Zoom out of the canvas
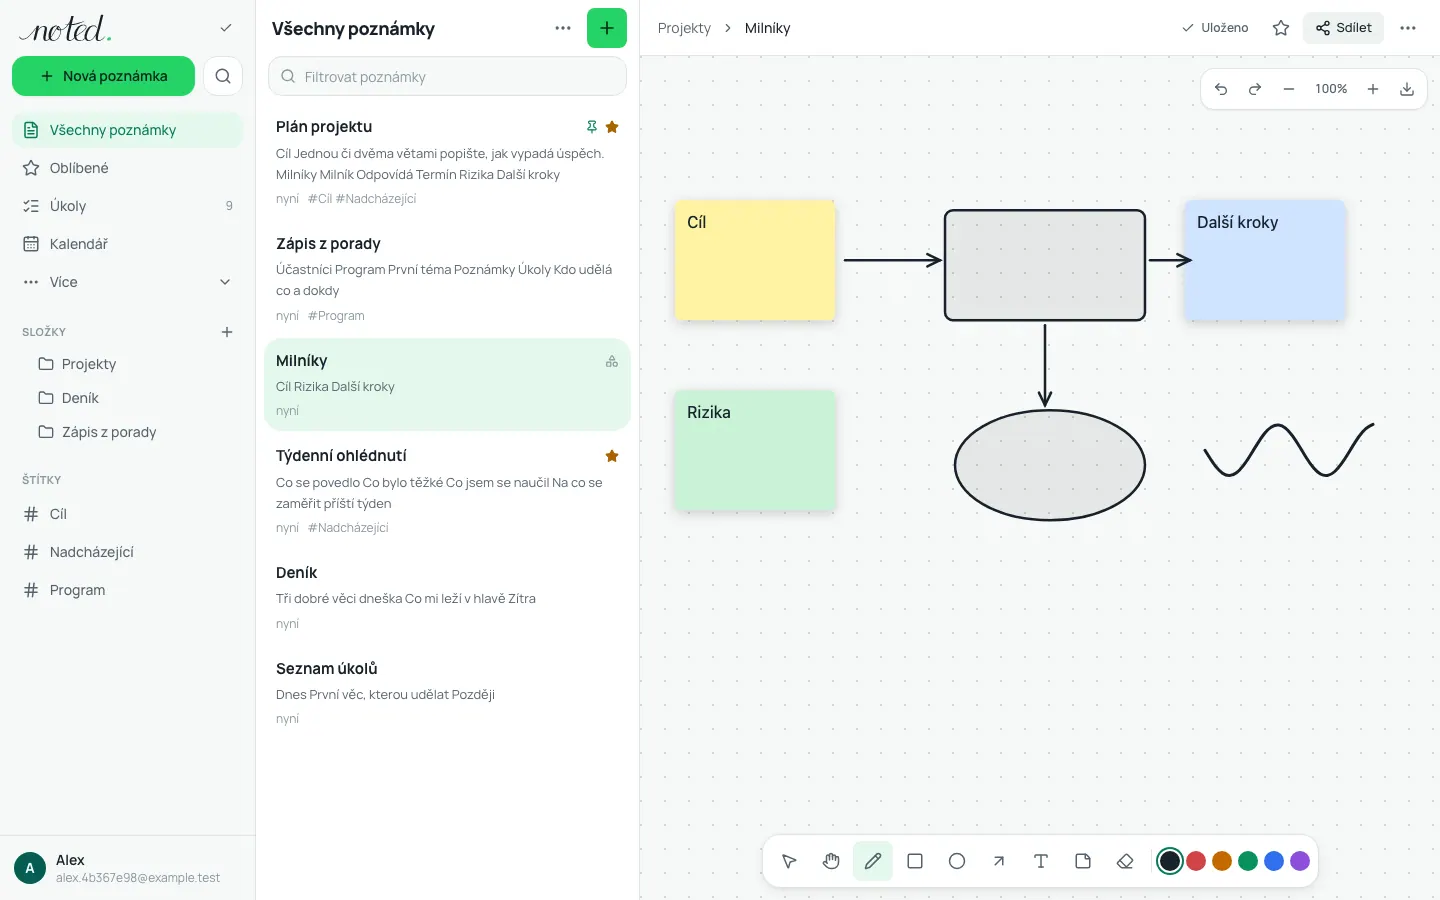The image size is (1440, 900). tap(1289, 89)
